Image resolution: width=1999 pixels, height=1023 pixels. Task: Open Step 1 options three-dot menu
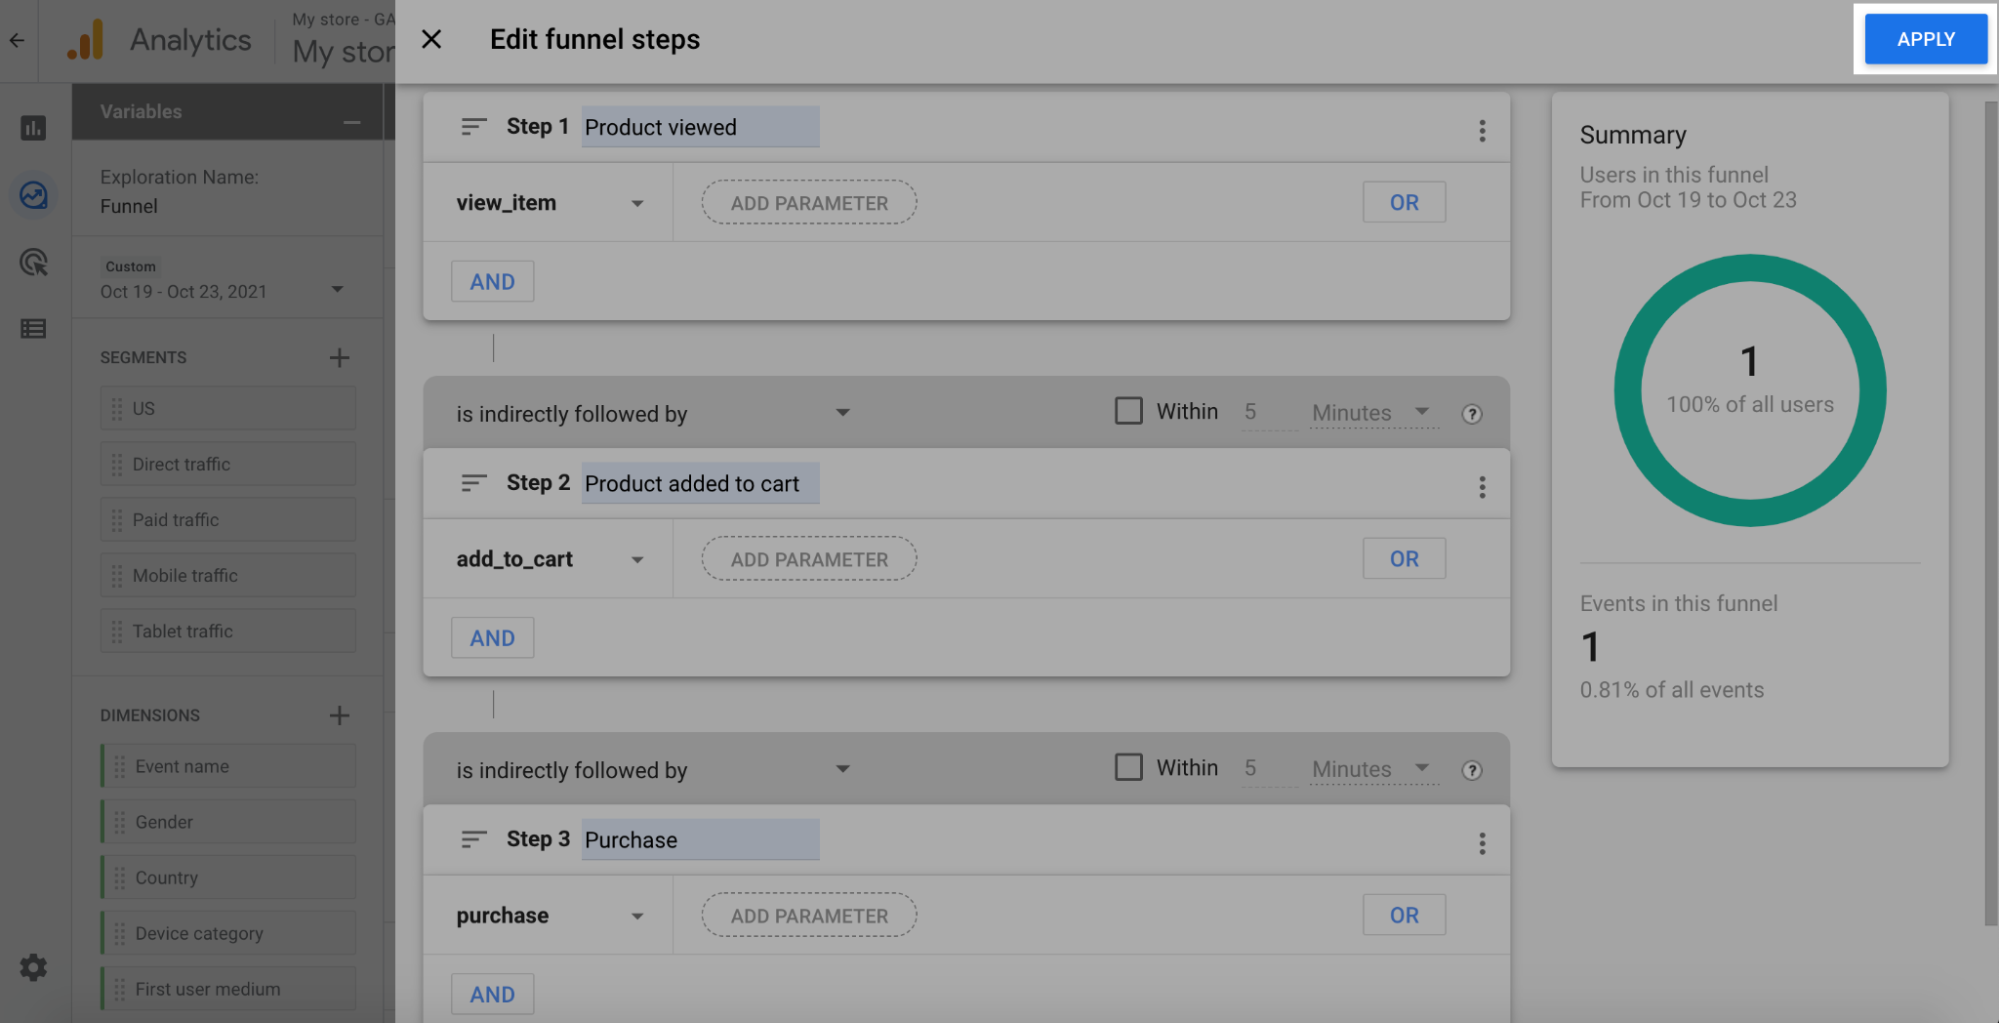click(1482, 129)
